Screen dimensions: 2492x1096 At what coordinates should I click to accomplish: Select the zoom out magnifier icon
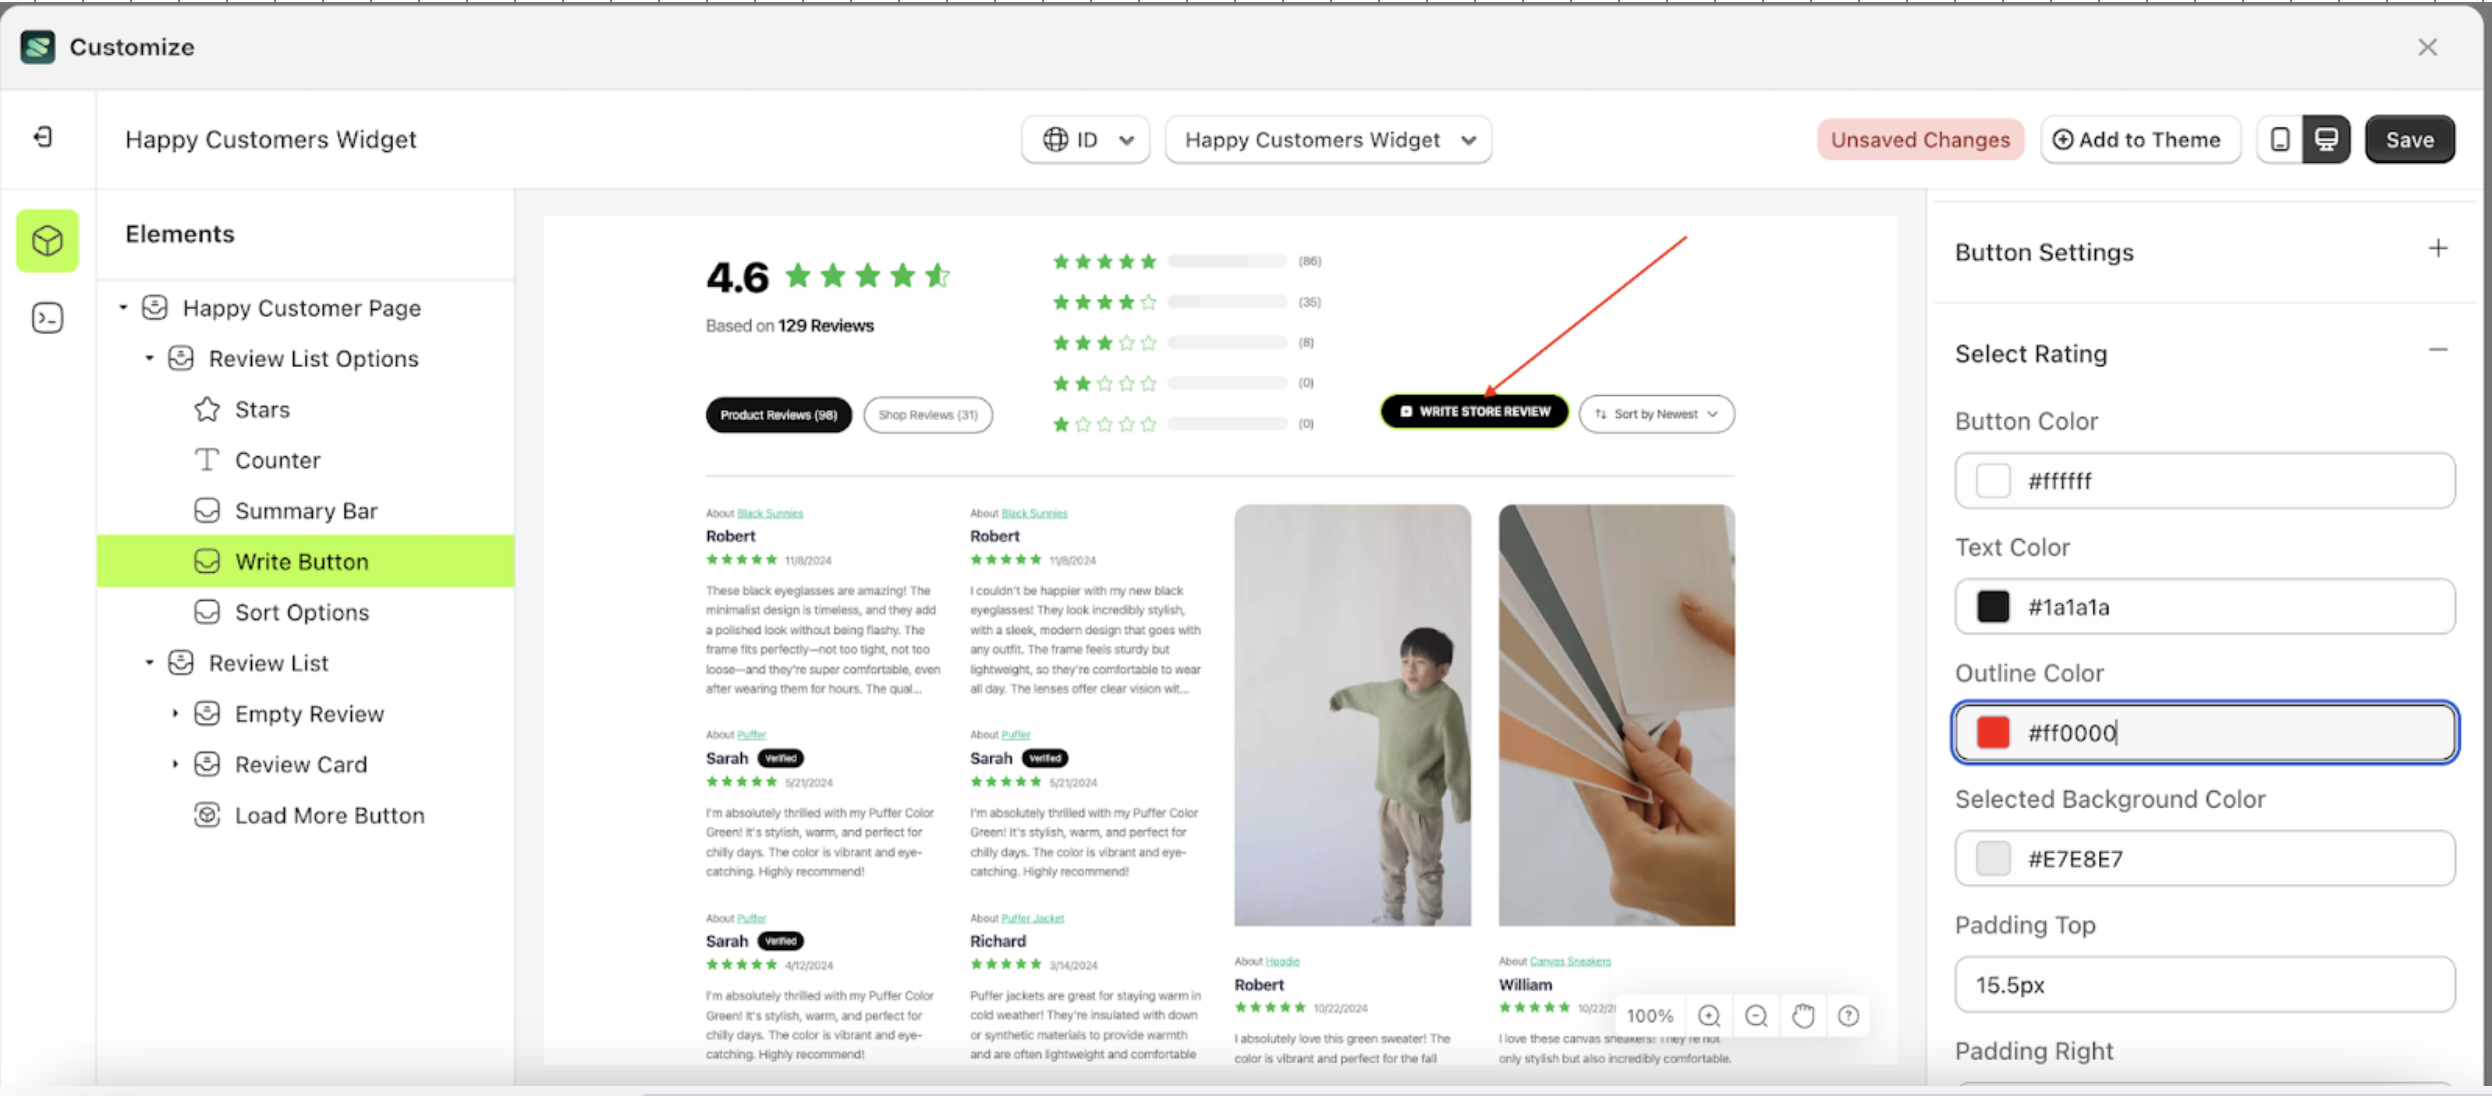[1756, 1015]
